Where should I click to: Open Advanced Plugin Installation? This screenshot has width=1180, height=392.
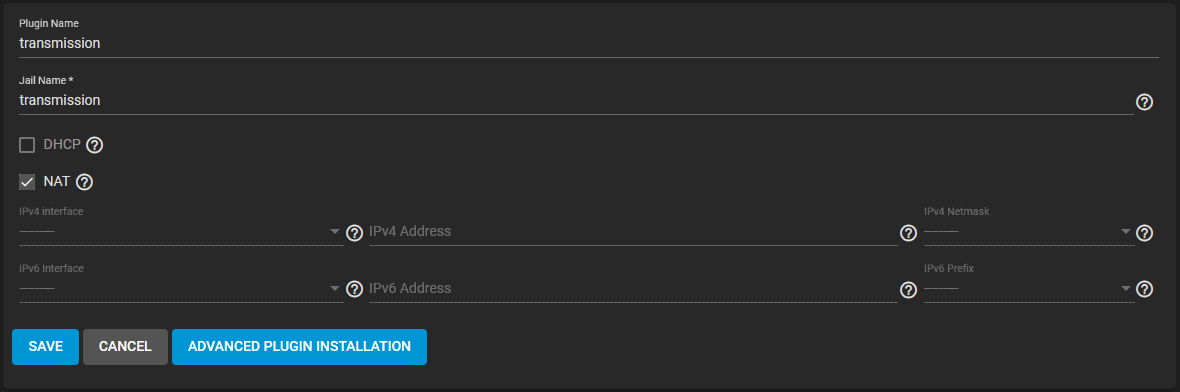tap(300, 347)
